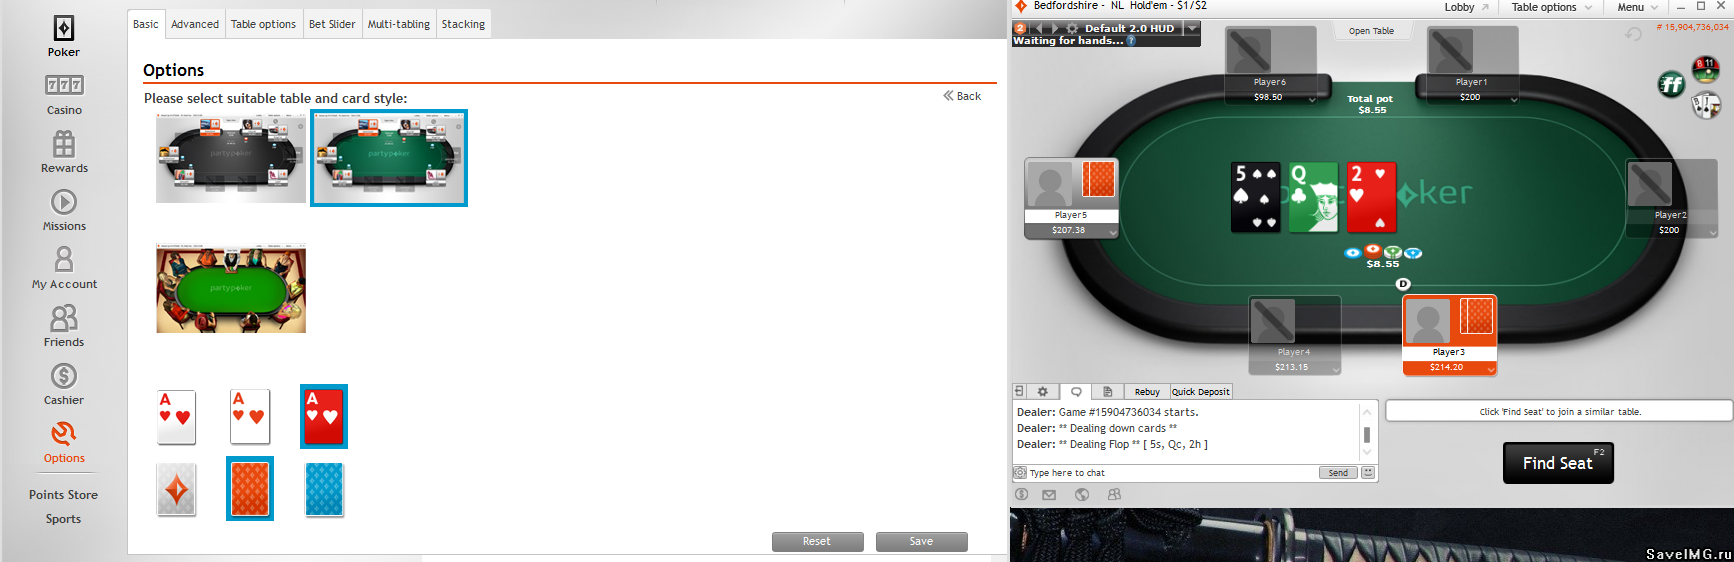Expand Player1 seat dropdown arrow
Image resolution: width=1734 pixels, height=562 pixels.
coord(1514,99)
